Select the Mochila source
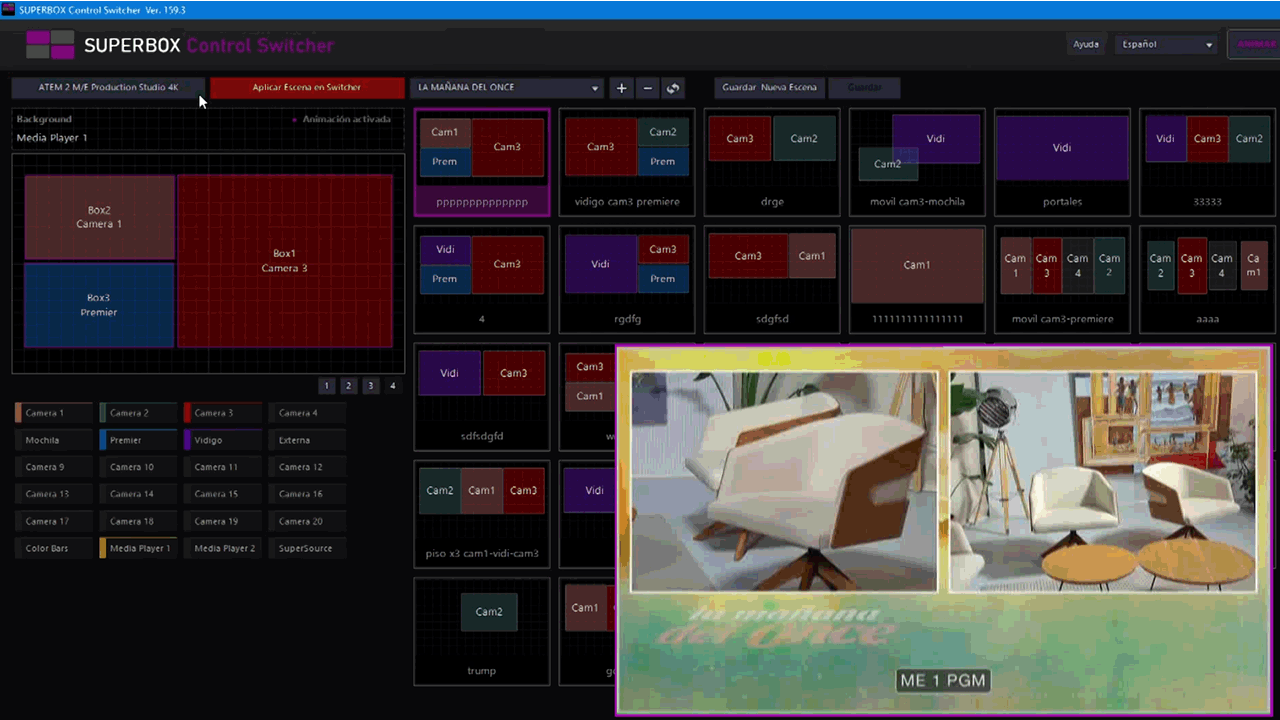 [54, 440]
